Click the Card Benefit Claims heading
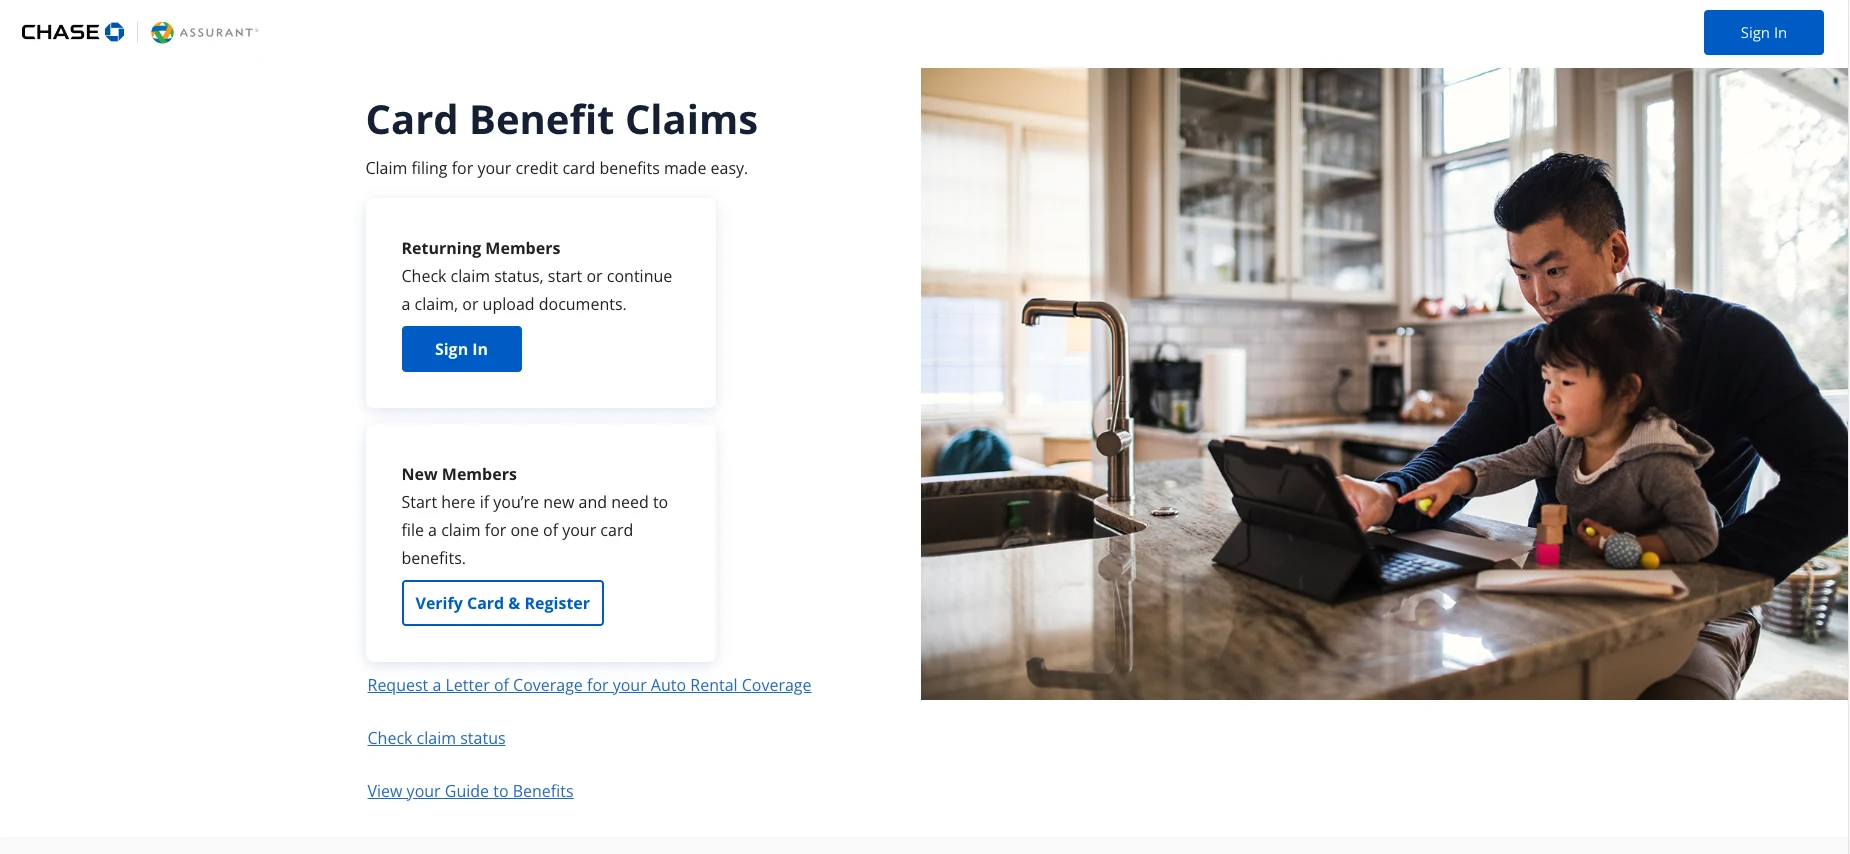Image resolution: width=1850 pixels, height=854 pixels. tap(561, 120)
